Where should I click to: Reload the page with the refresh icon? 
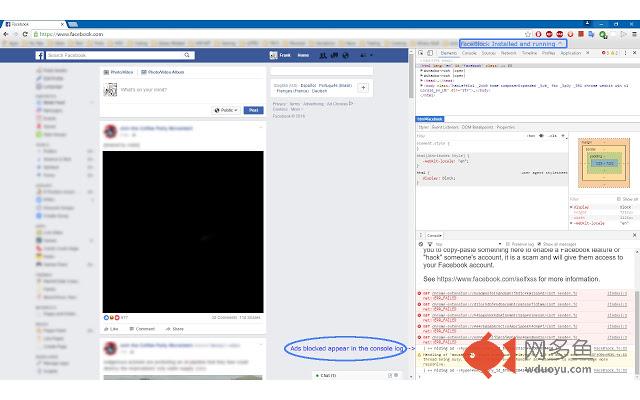pyautogui.click(x=25, y=34)
